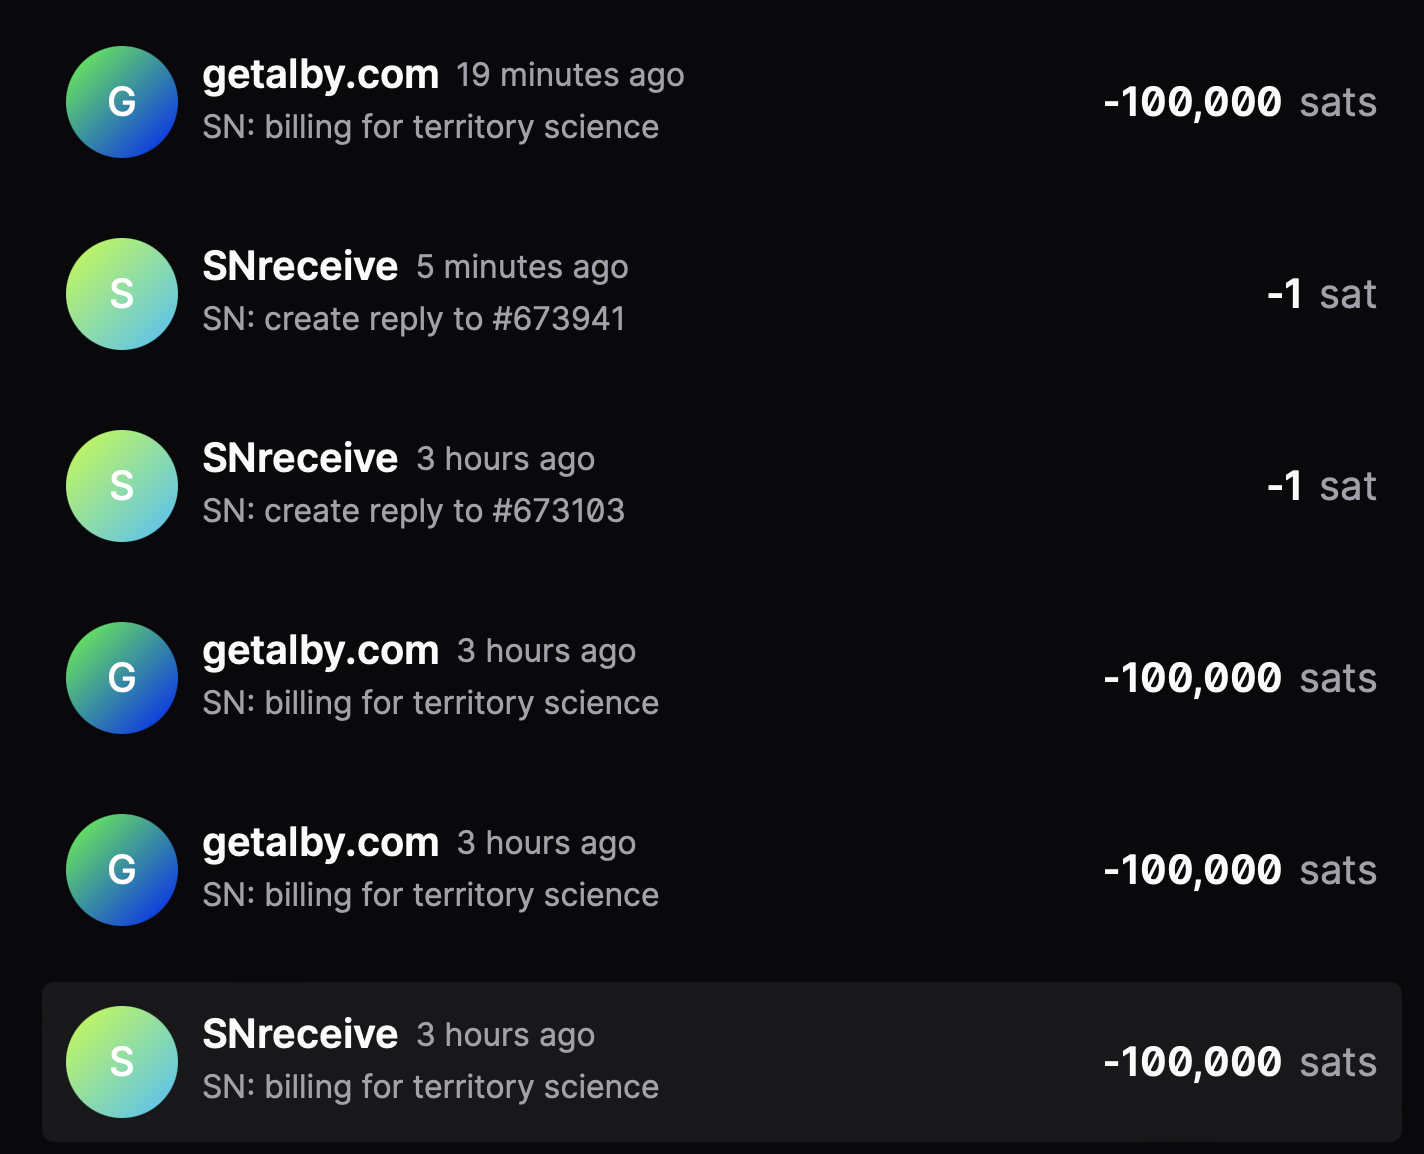Click the SNreceive avatar for reply #673103
Image resolution: width=1424 pixels, height=1154 pixels.
click(122, 486)
